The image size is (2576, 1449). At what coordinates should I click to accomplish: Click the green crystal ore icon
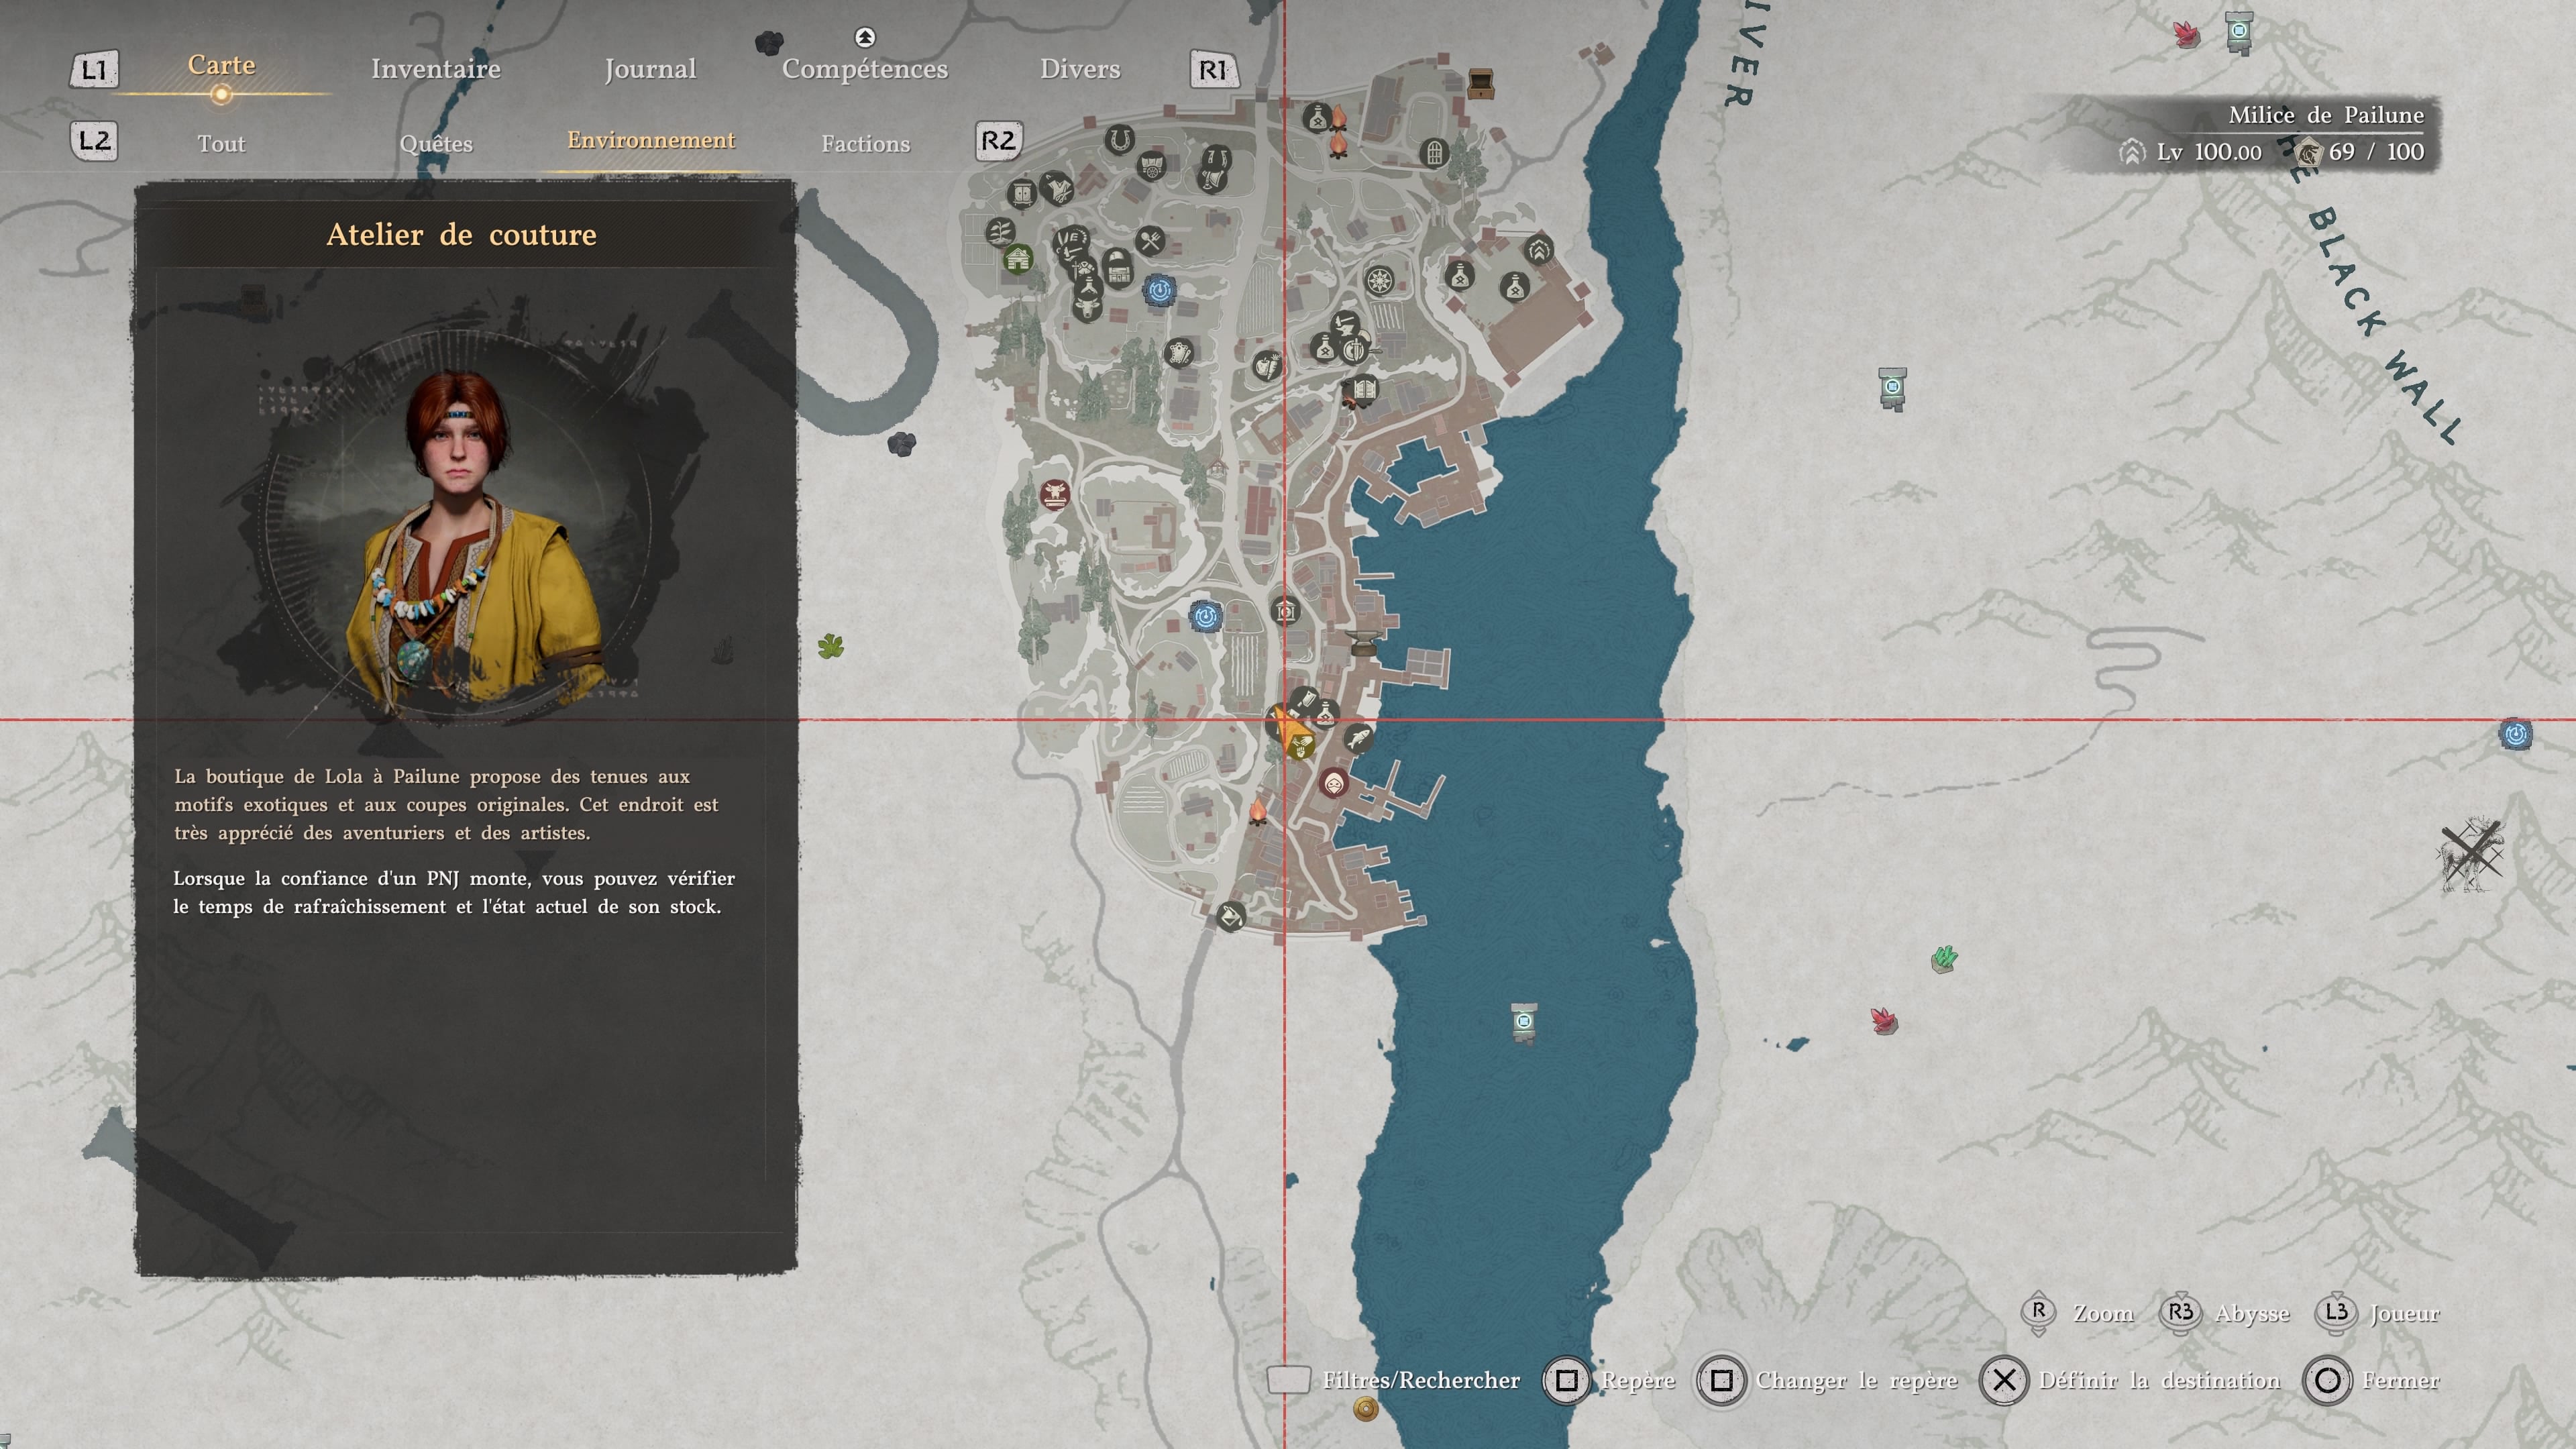pyautogui.click(x=1944, y=959)
